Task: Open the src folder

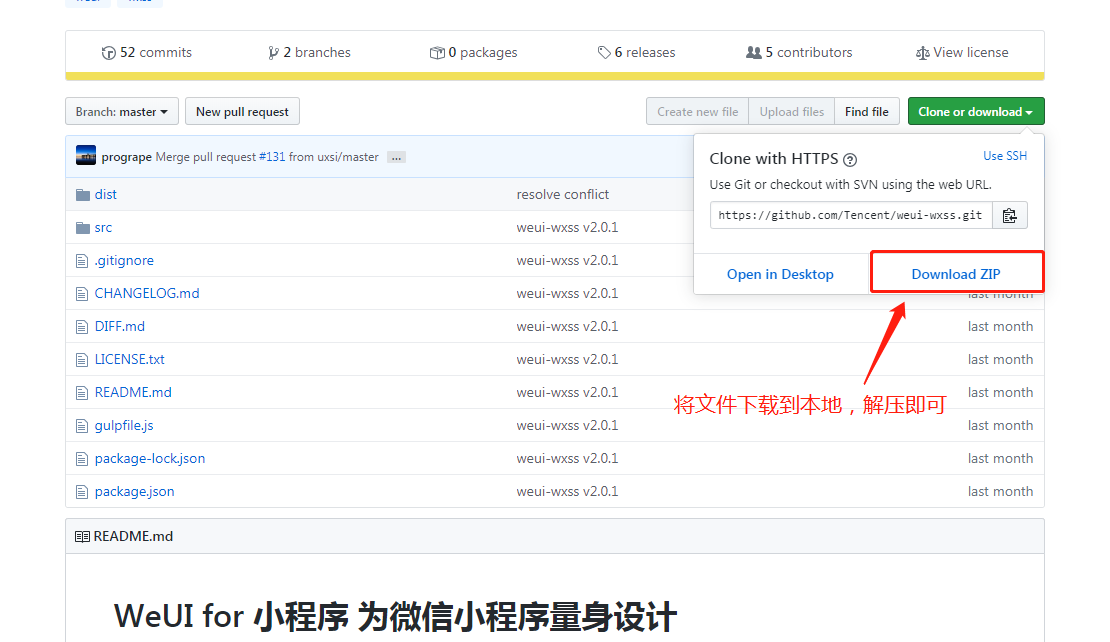Action: pos(103,228)
